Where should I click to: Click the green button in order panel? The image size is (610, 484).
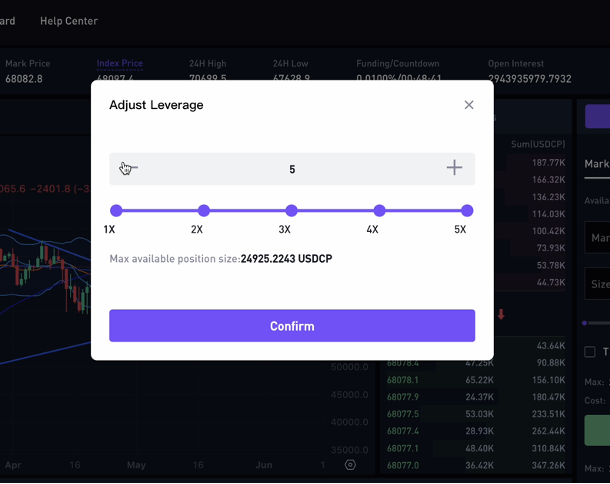pos(597,430)
